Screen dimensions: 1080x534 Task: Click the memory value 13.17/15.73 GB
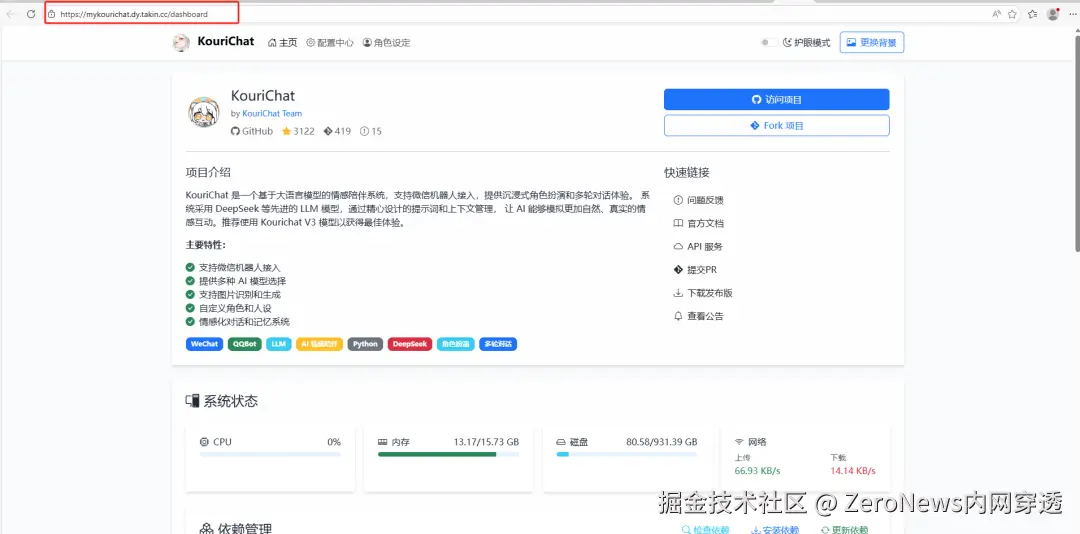tap(486, 442)
